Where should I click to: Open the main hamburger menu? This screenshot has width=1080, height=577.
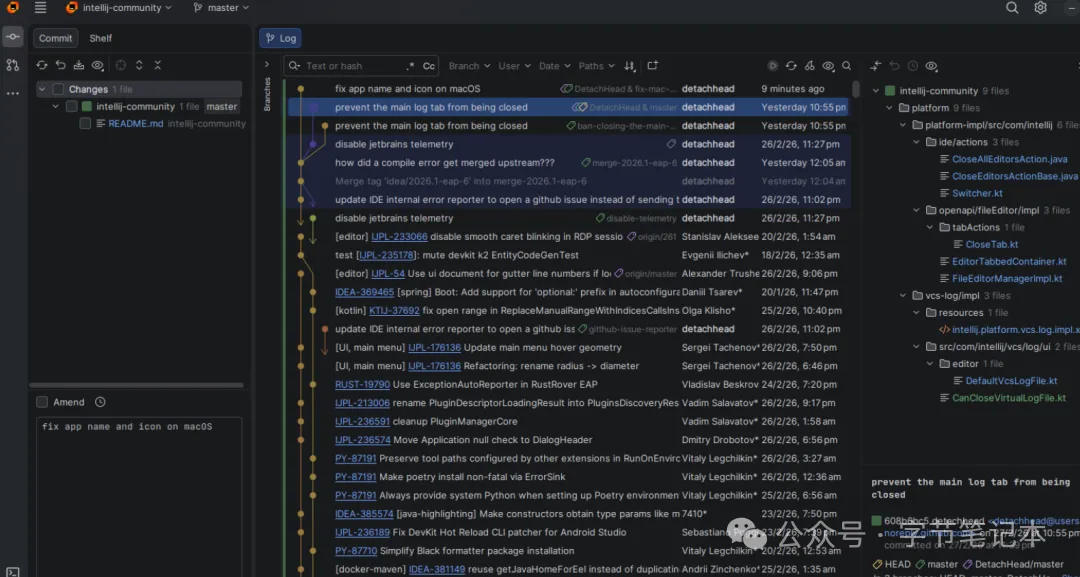pos(41,8)
